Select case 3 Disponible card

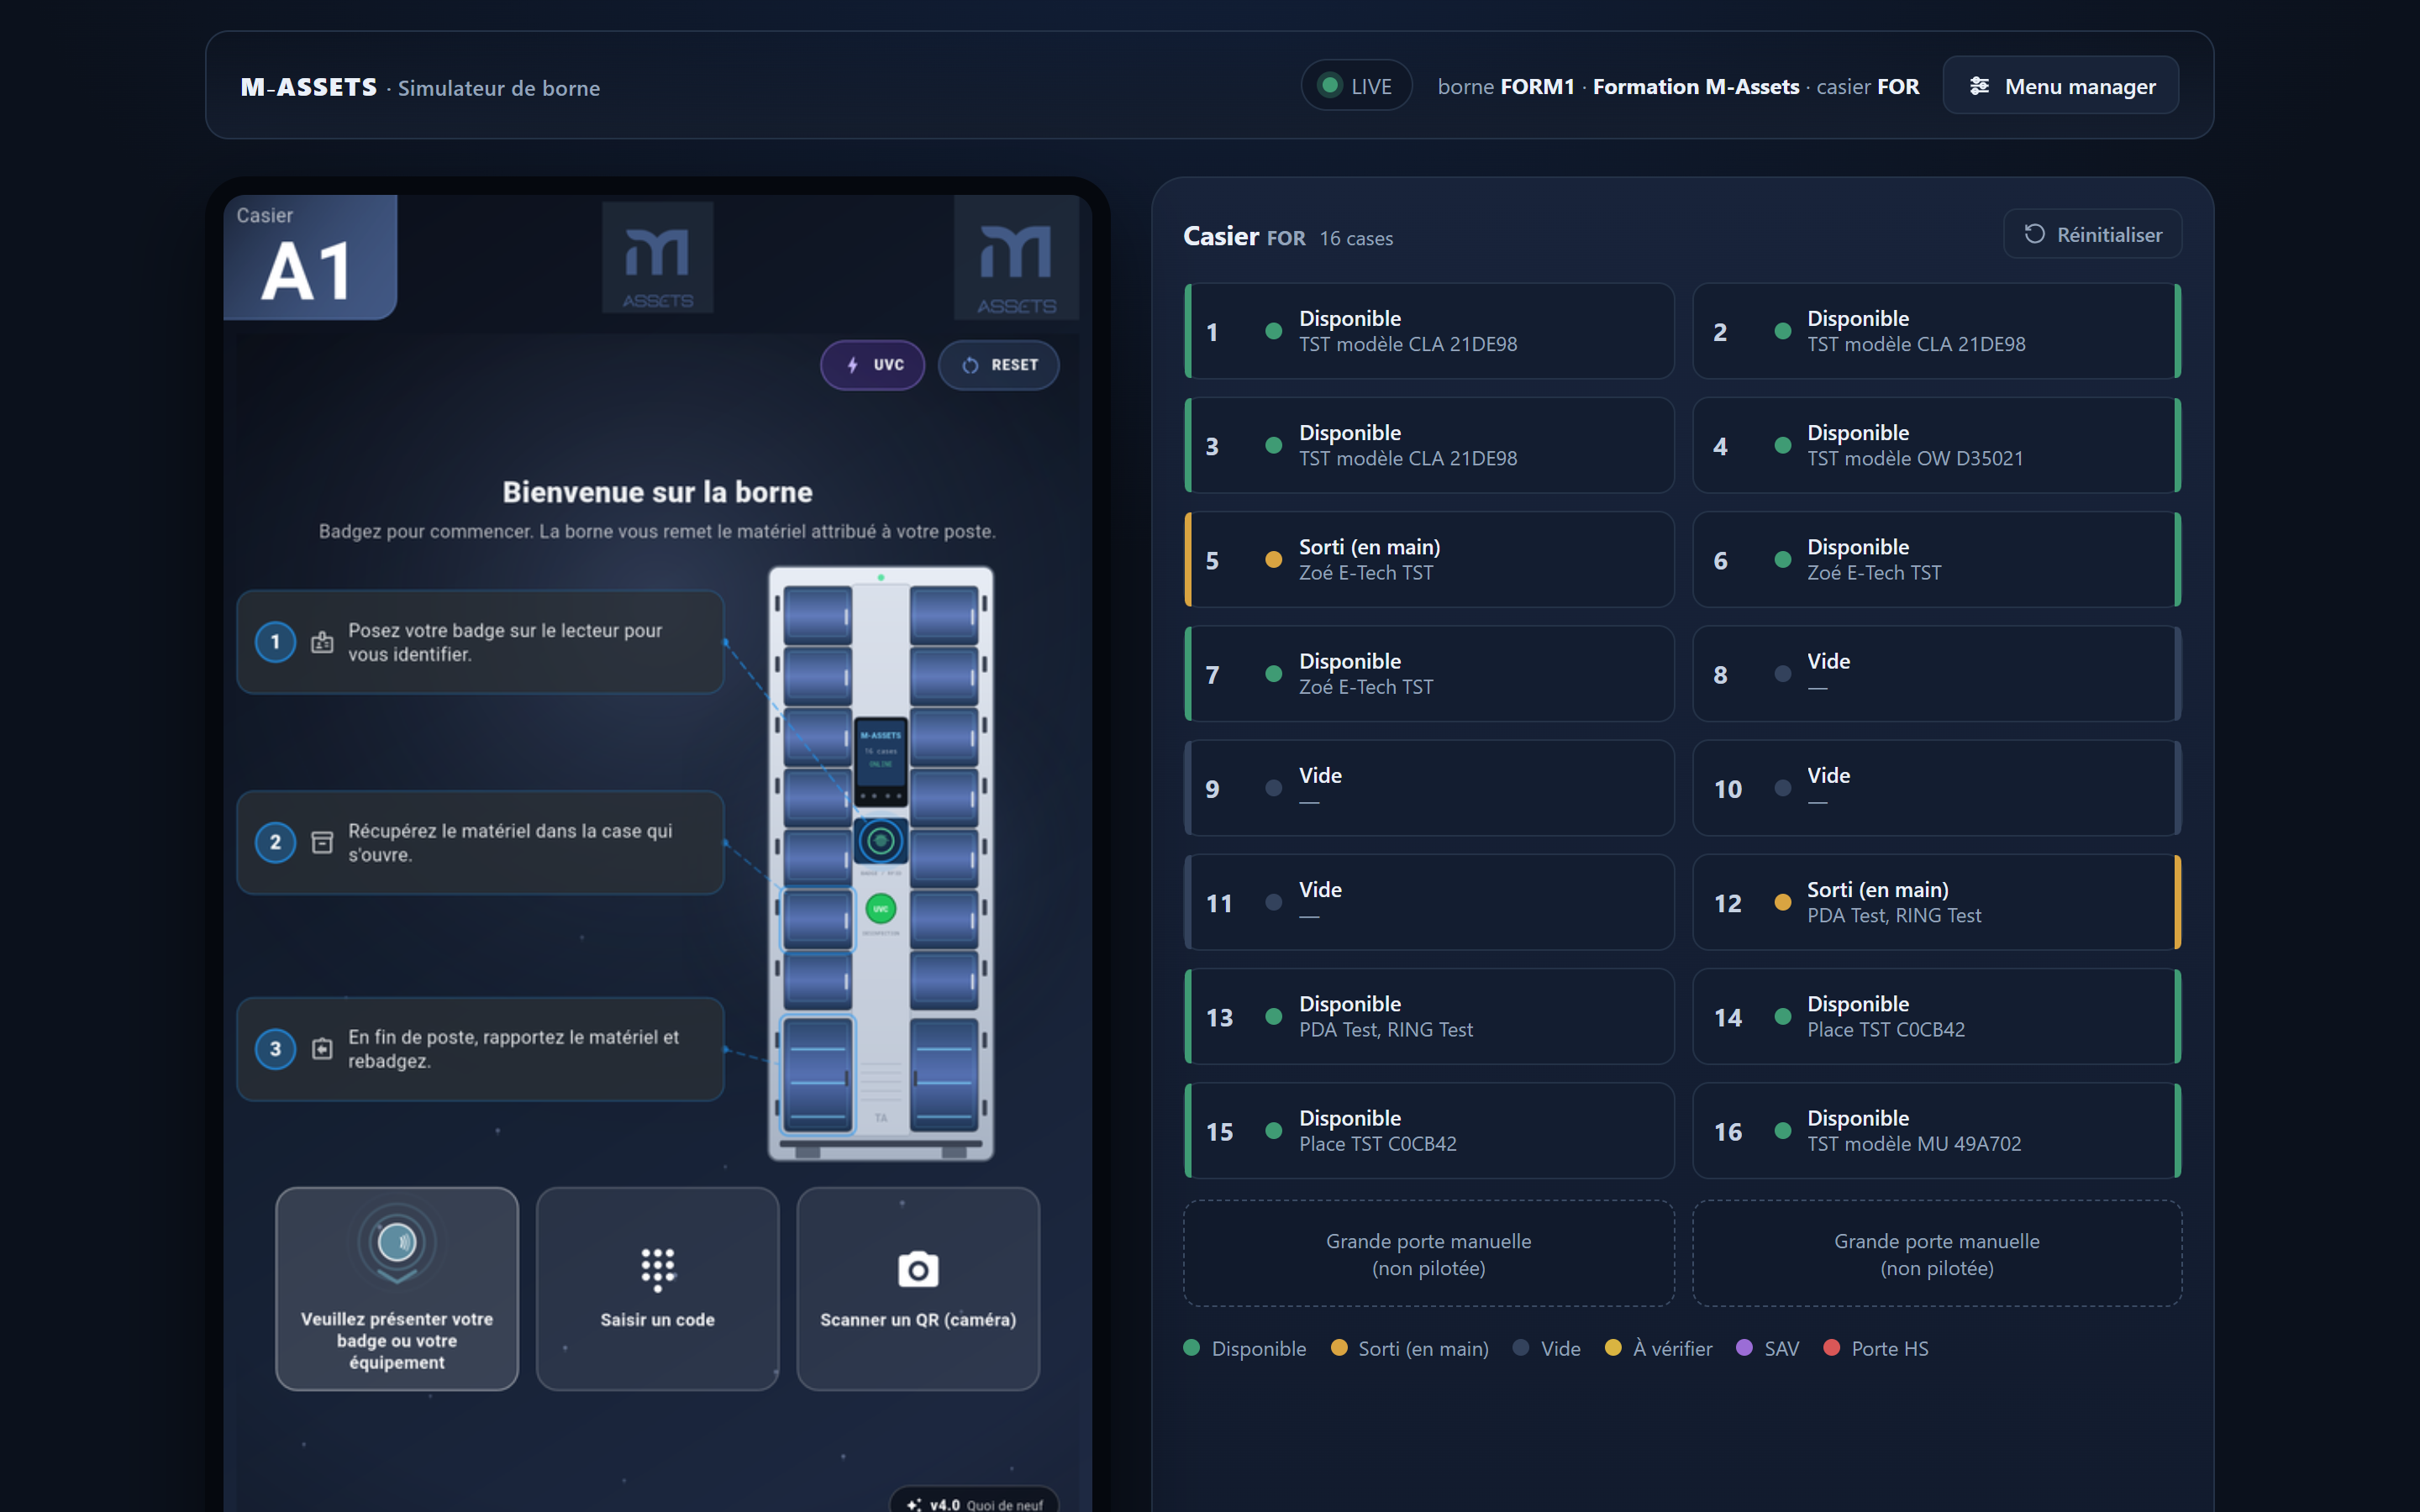point(1428,445)
